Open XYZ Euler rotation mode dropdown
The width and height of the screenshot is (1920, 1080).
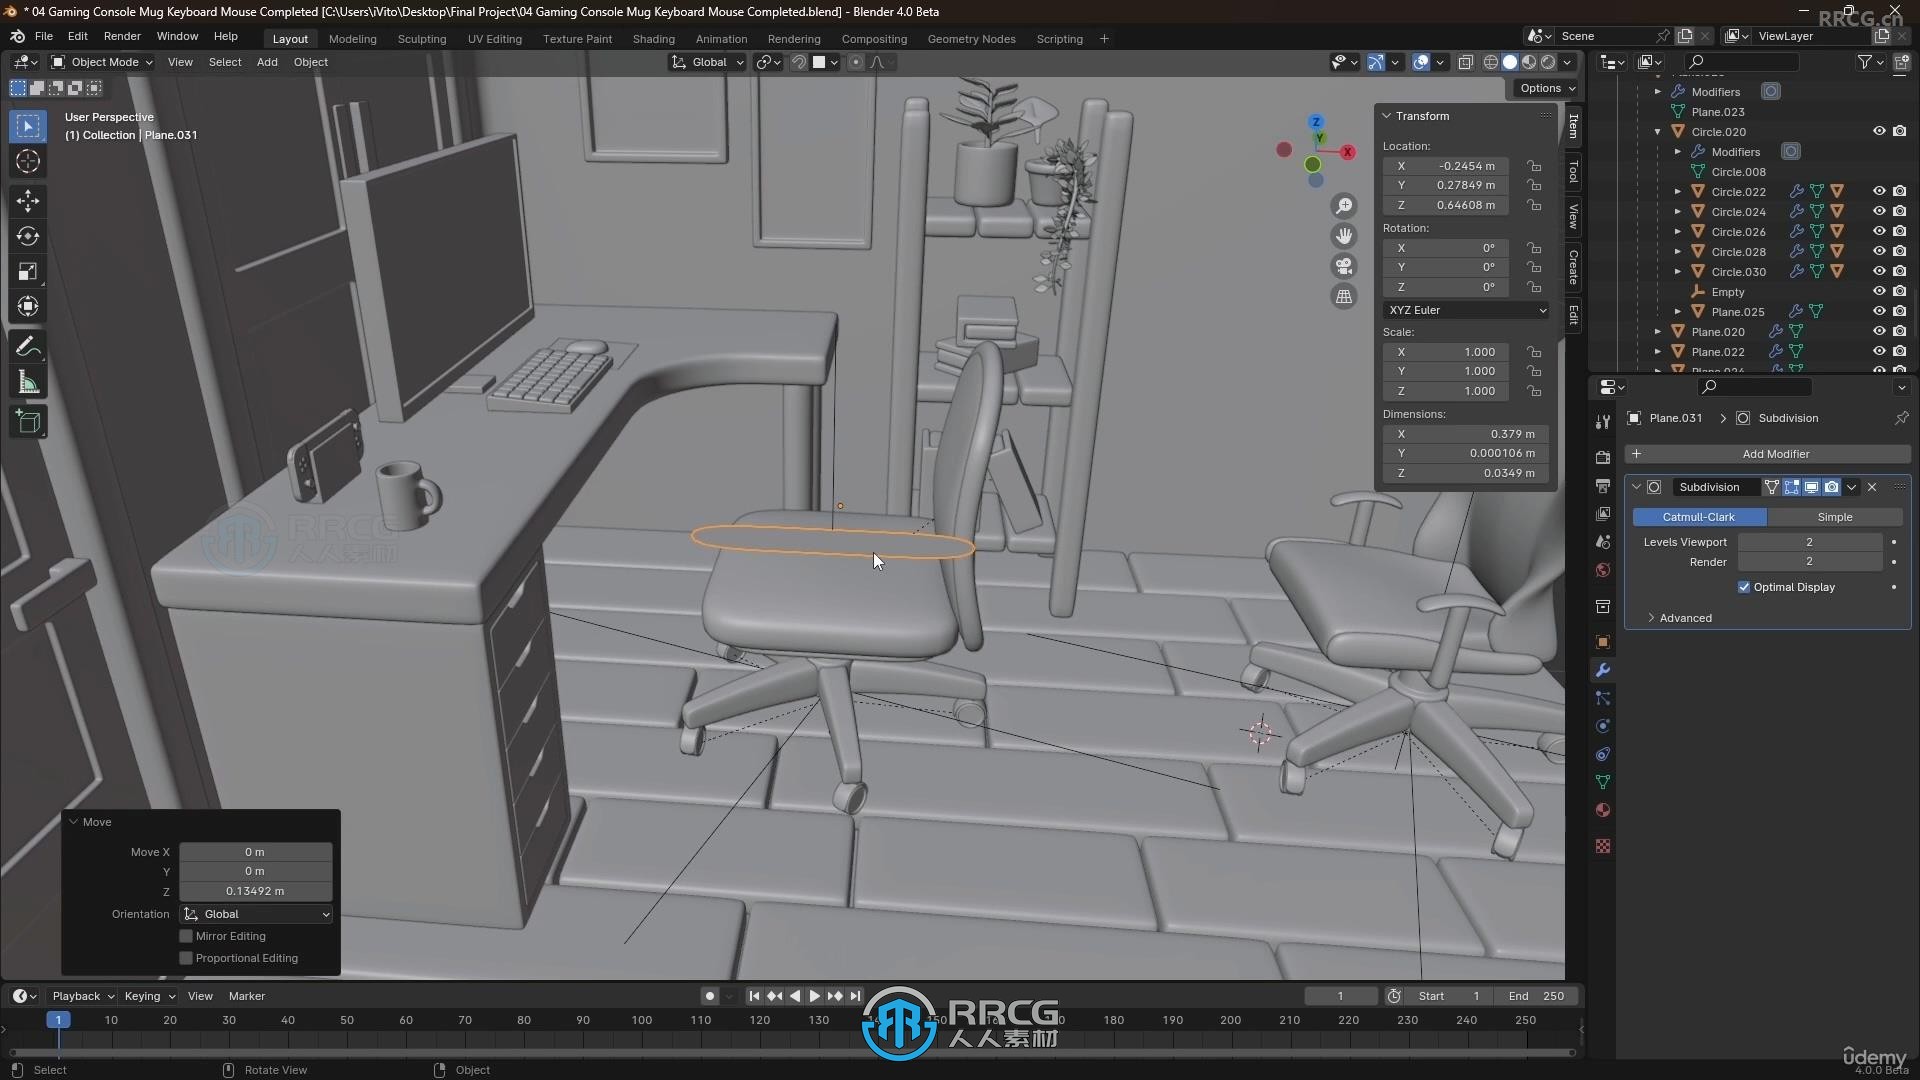point(1466,310)
